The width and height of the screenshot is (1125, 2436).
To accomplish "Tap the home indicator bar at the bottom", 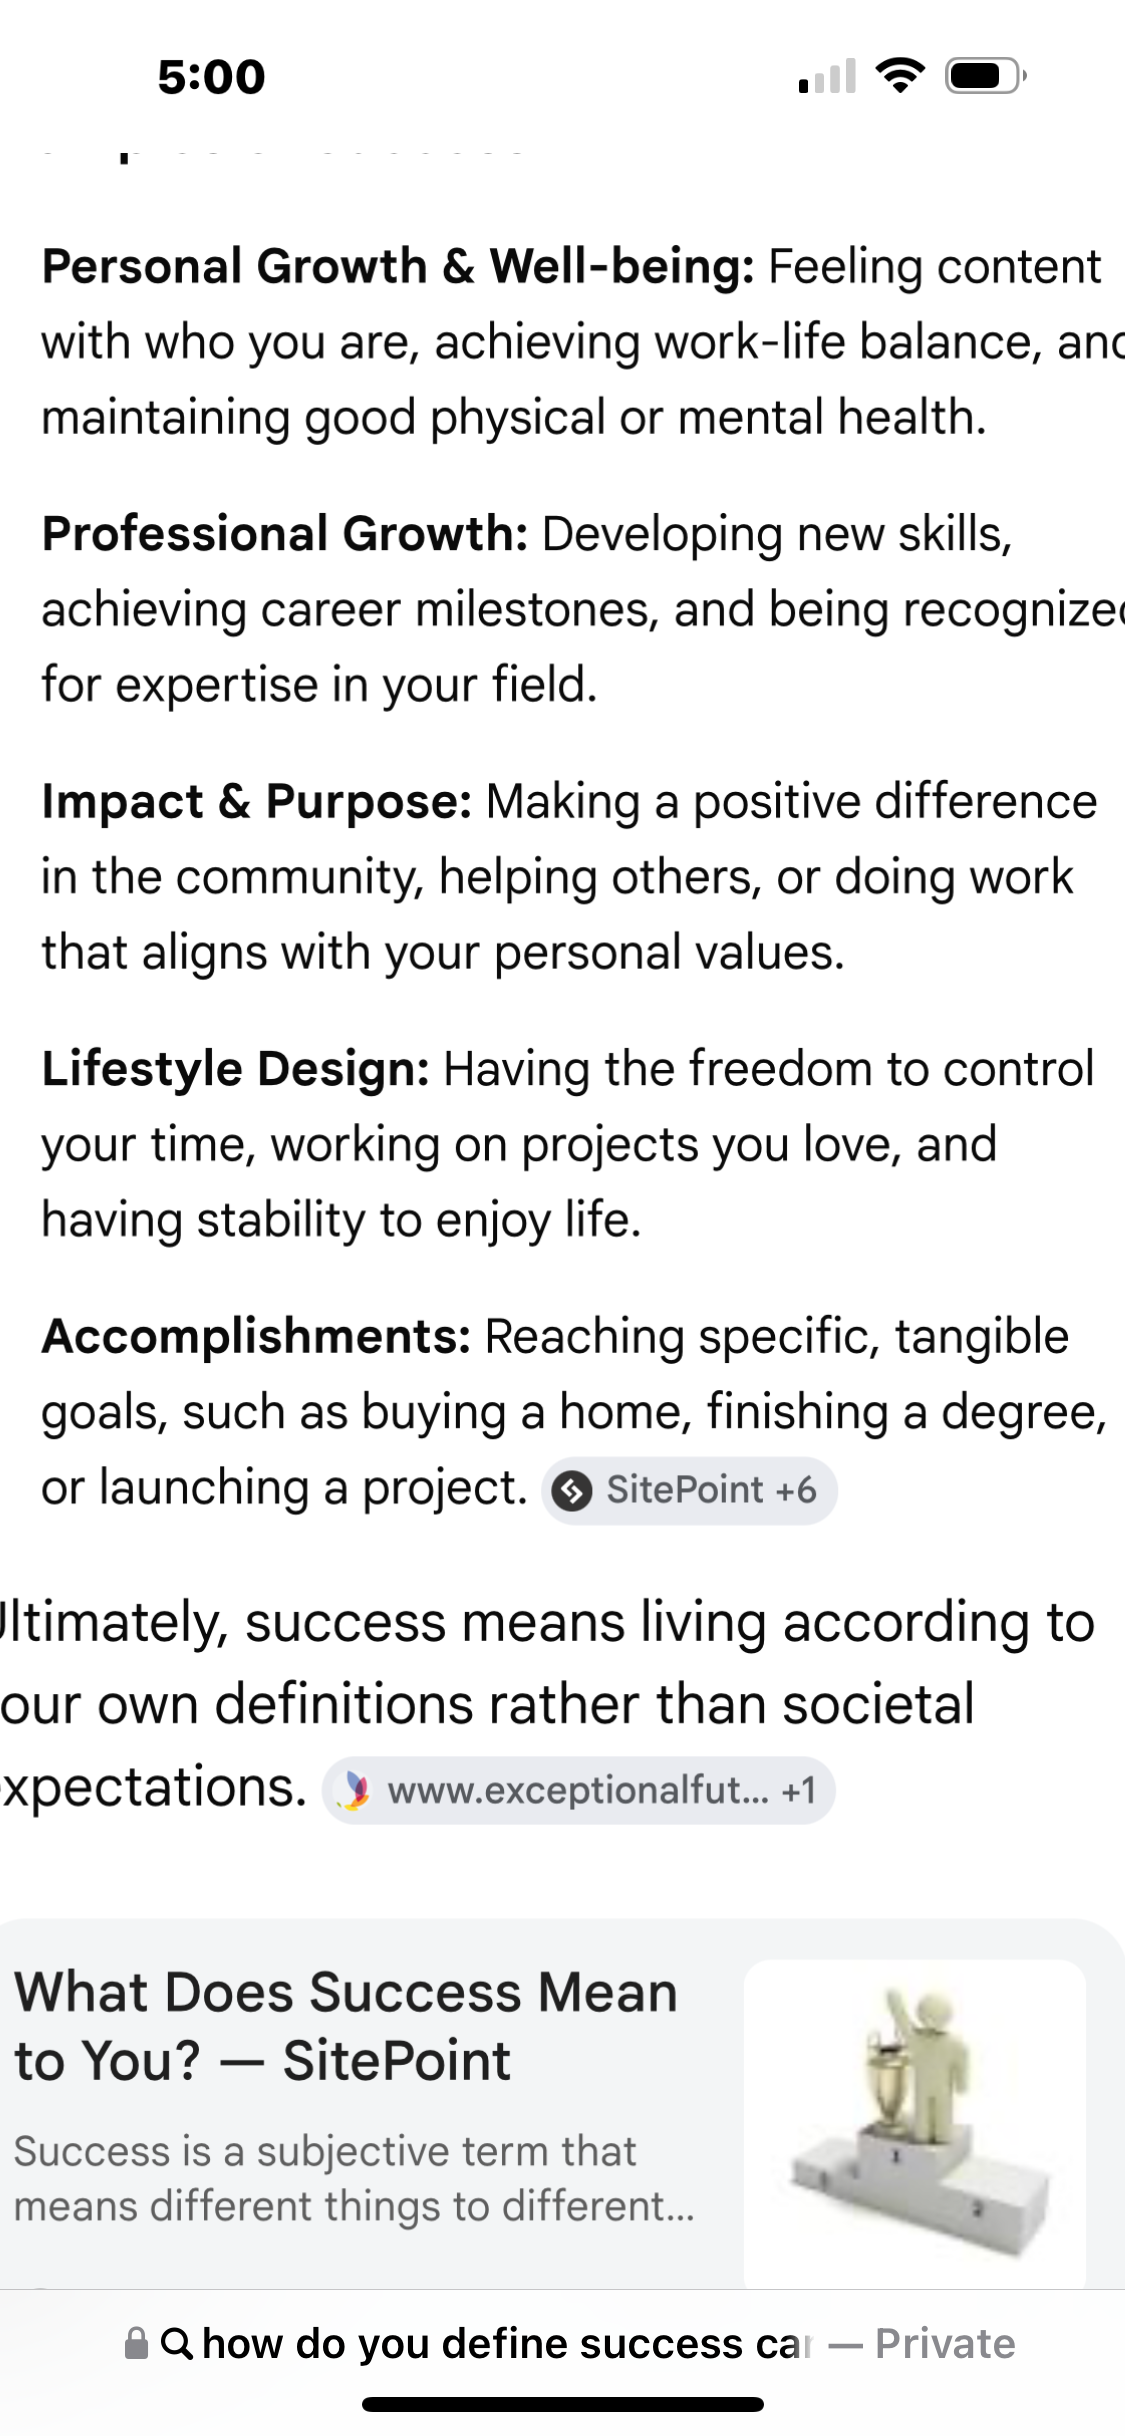I will [x=562, y=2404].
